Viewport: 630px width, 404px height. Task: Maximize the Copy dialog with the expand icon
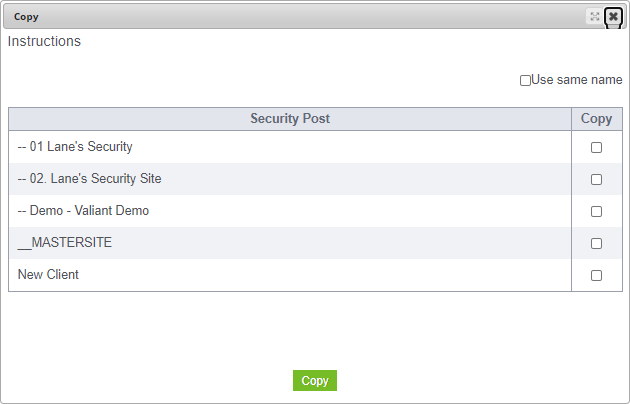click(x=594, y=16)
